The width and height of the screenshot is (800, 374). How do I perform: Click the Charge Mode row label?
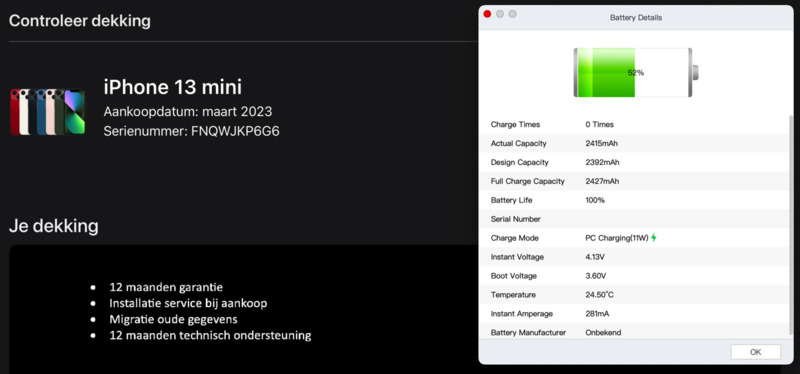514,238
